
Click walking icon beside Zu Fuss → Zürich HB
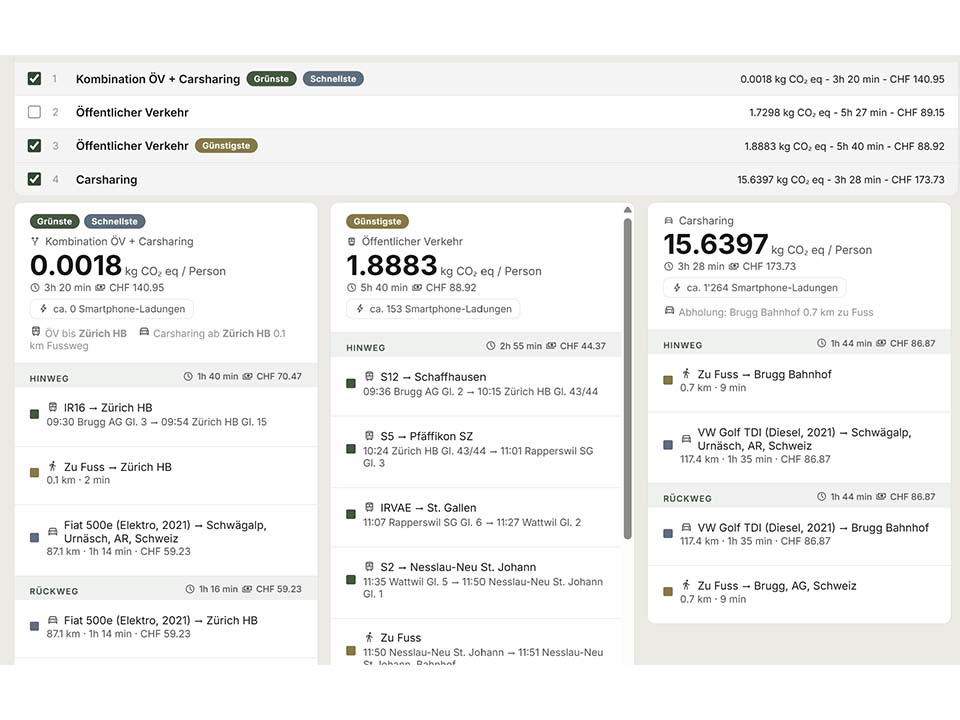(53, 467)
